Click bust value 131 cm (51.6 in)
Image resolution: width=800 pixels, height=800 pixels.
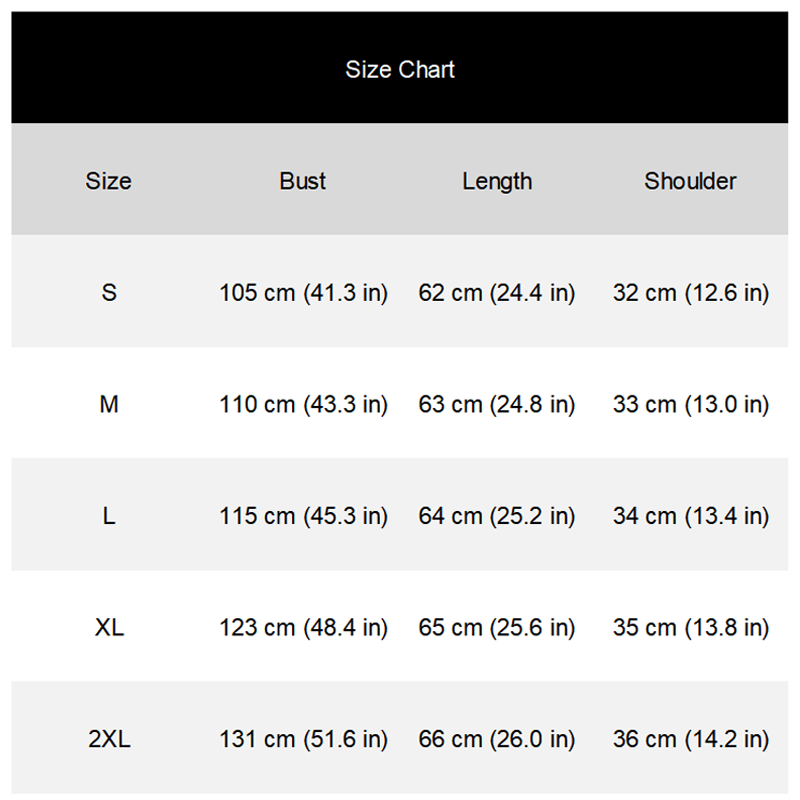click(x=303, y=740)
